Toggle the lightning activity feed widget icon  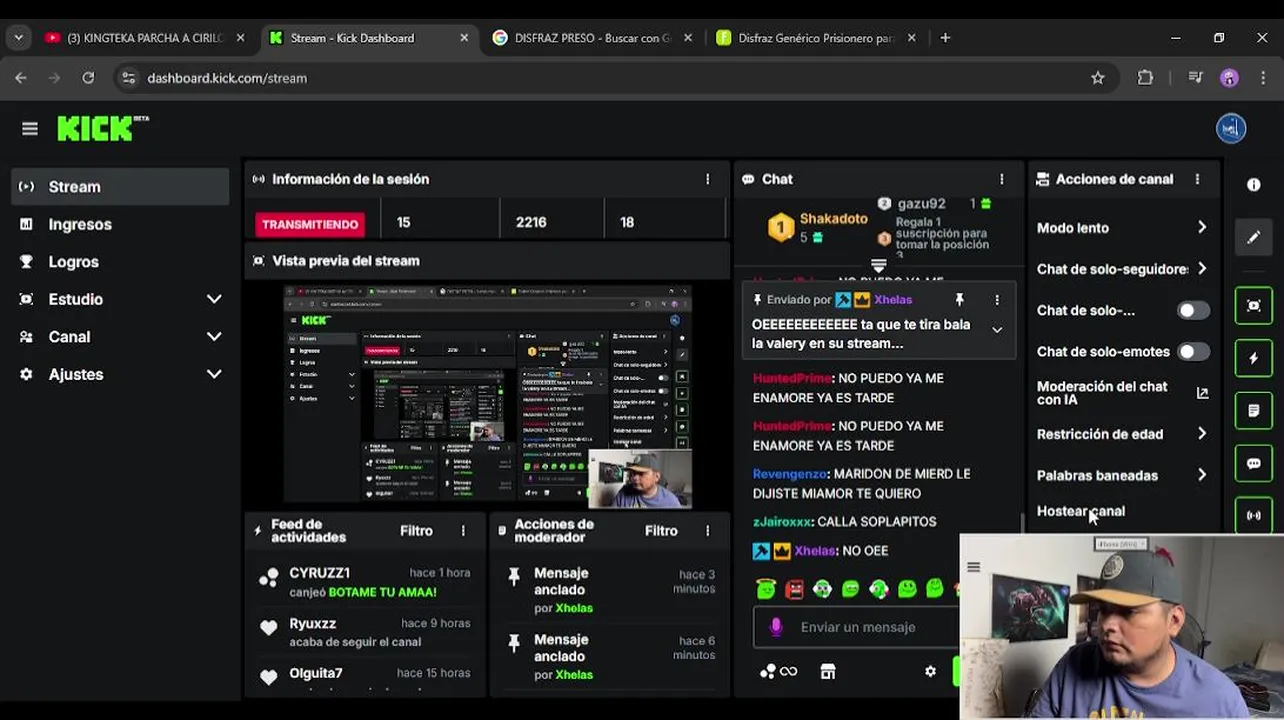1253,358
